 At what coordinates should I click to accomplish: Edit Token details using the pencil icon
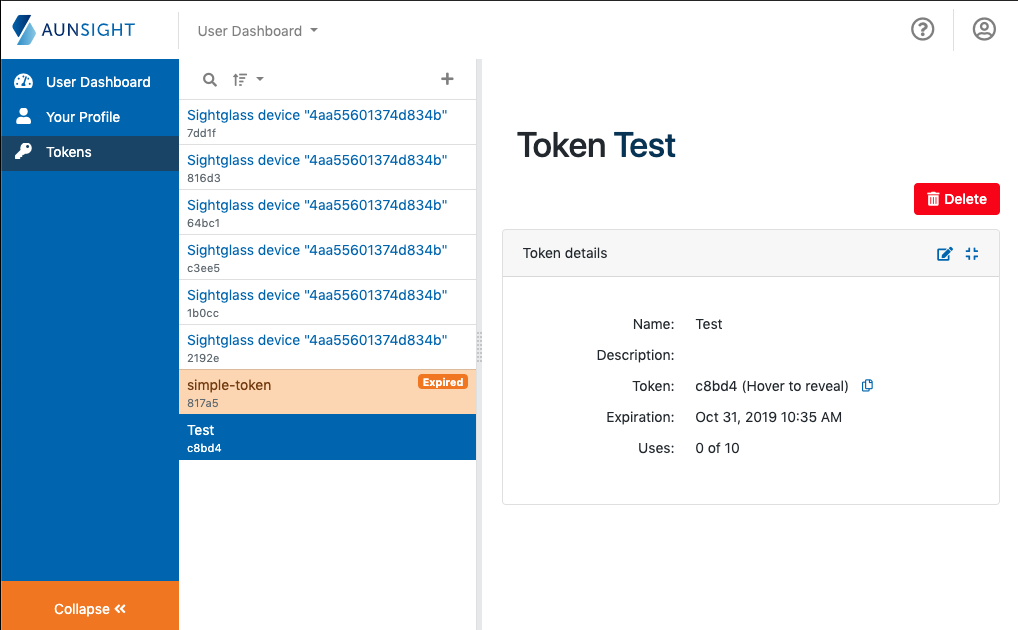pos(944,253)
